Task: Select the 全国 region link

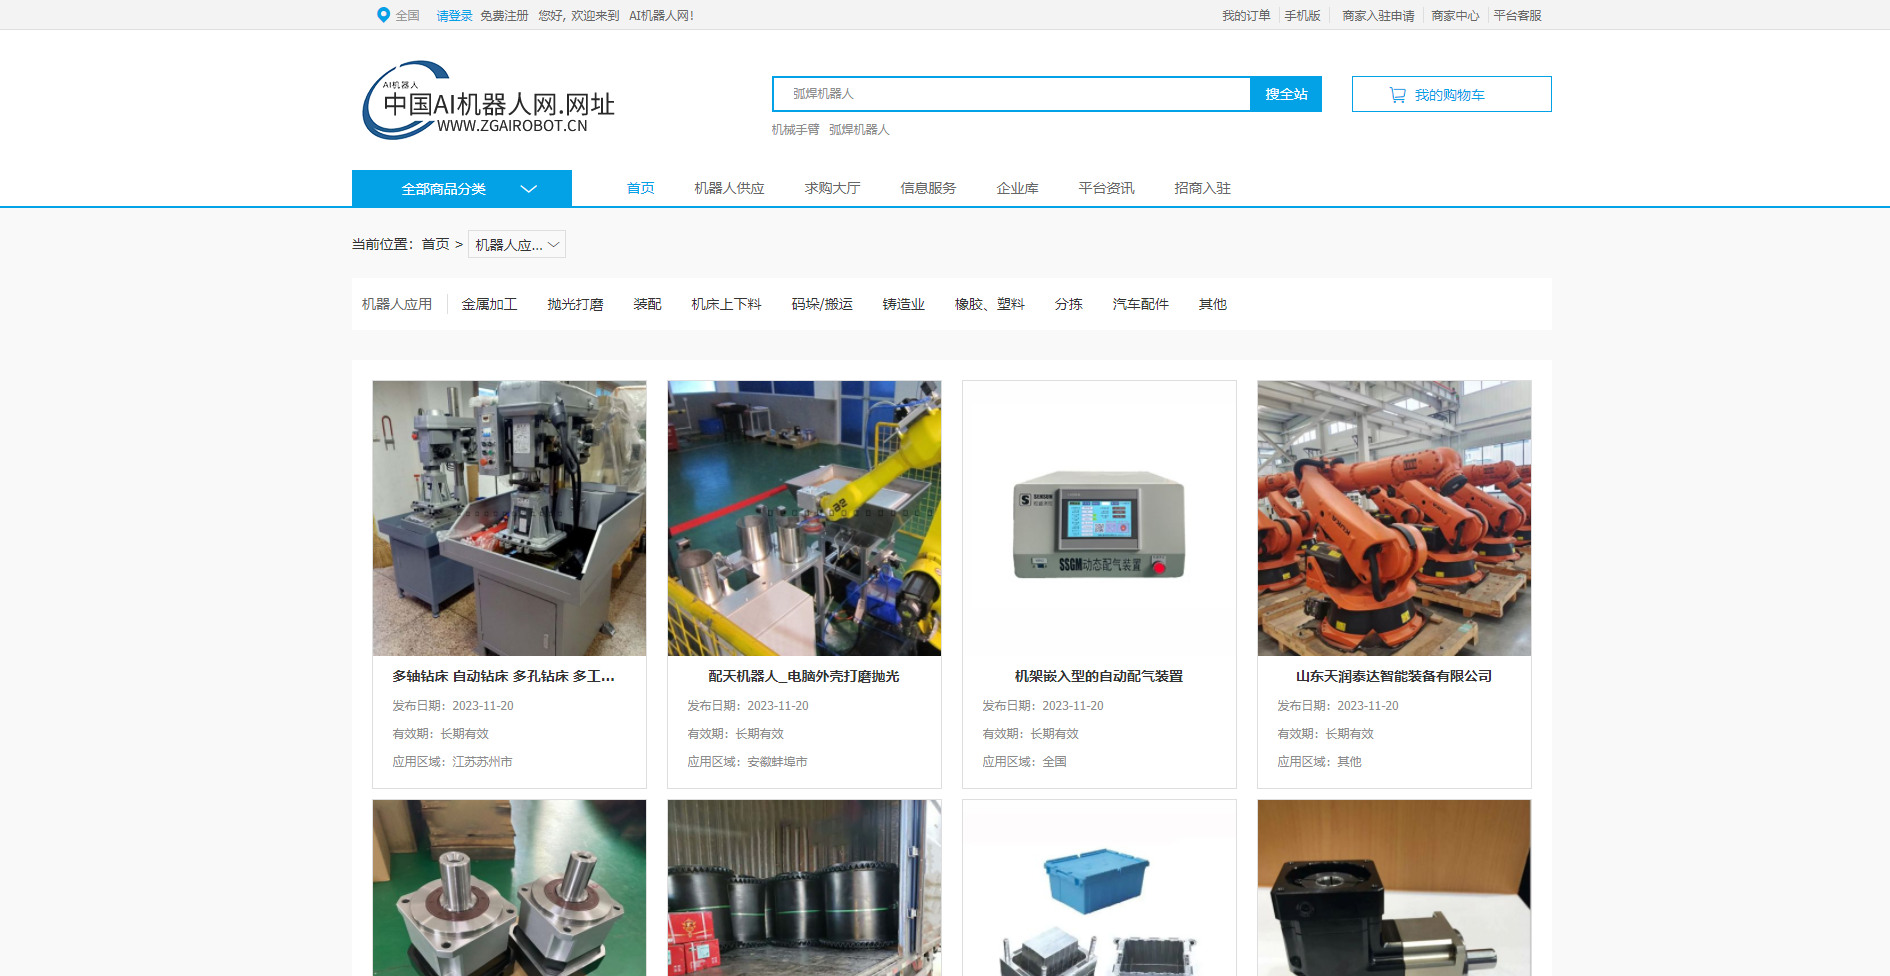Action: click(x=408, y=16)
